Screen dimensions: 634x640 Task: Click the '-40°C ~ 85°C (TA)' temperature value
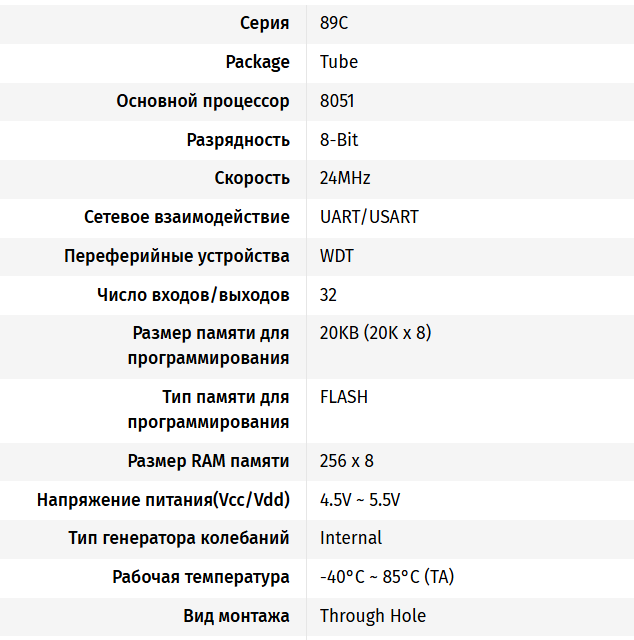click(387, 577)
